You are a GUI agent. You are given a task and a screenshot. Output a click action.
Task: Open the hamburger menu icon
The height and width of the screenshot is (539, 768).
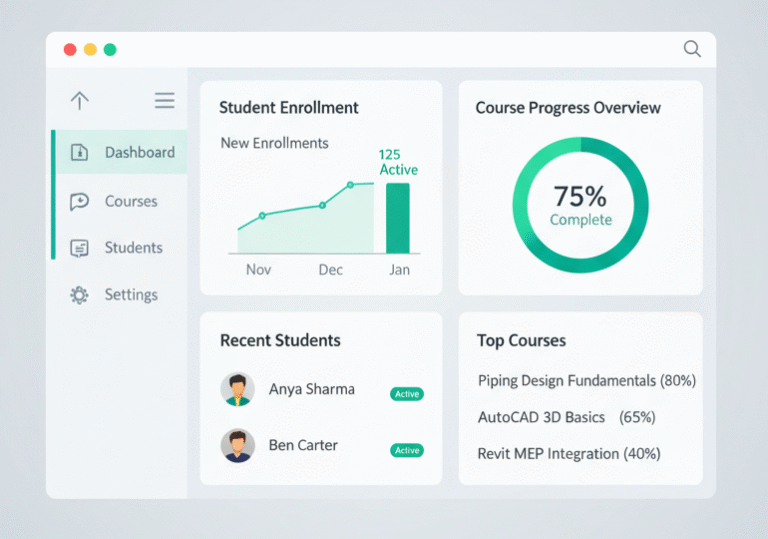[x=165, y=100]
